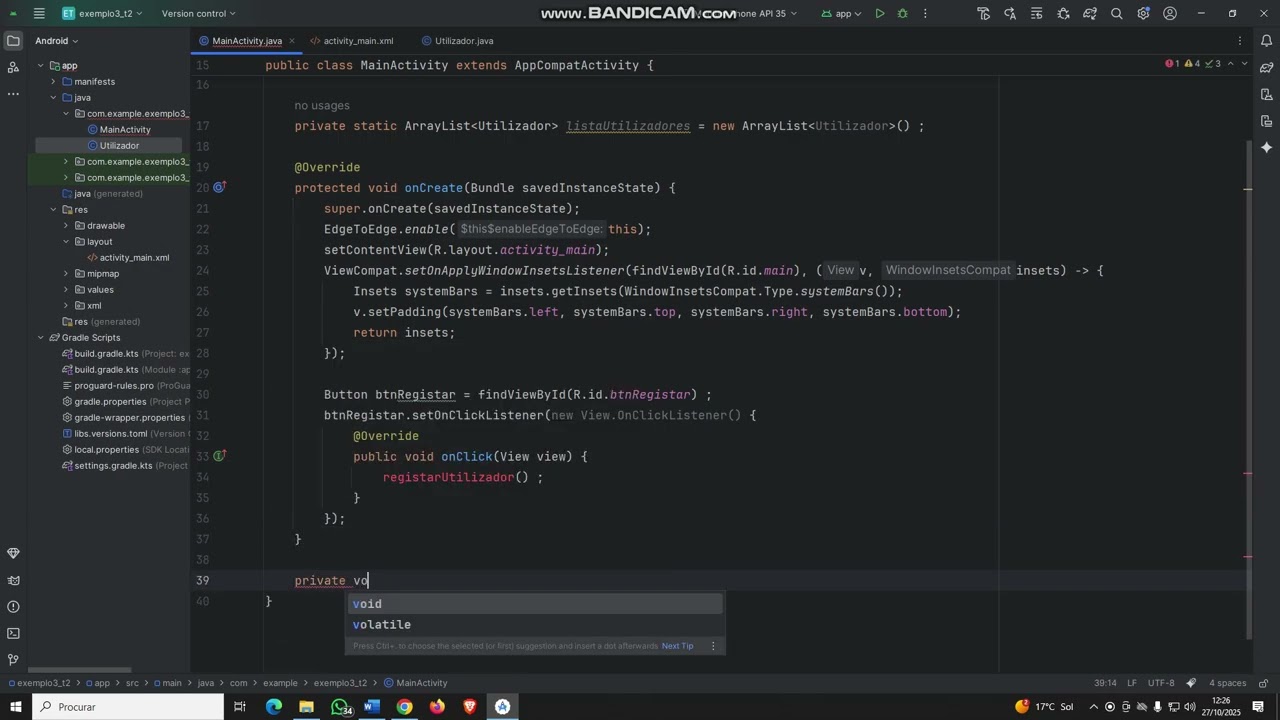Expand the drawable folder
The width and height of the screenshot is (1280, 720).
(66, 226)
